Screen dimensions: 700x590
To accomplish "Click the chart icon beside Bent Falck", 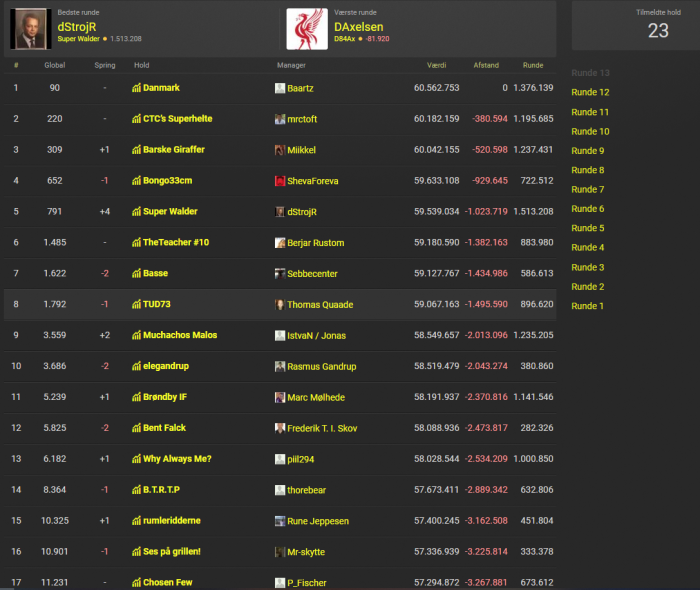I will 136,428.
